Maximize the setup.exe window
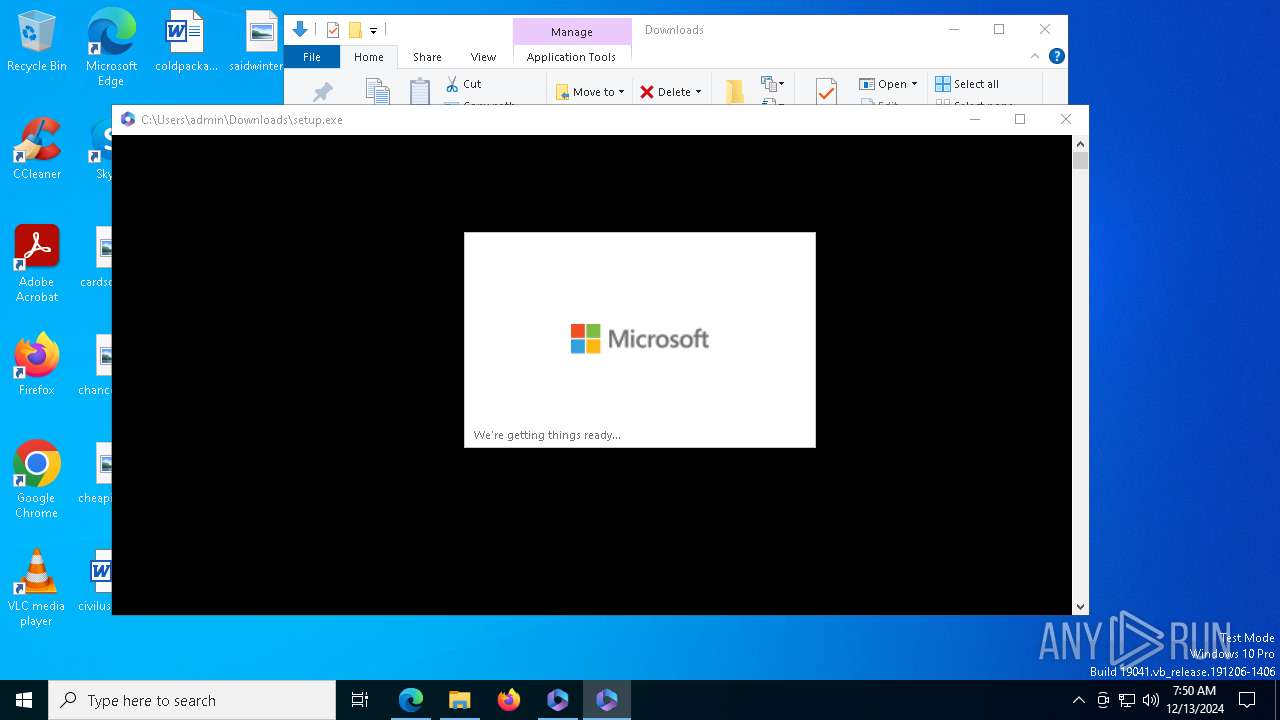Screen dimensions: 1280x720 [1020, 120]
